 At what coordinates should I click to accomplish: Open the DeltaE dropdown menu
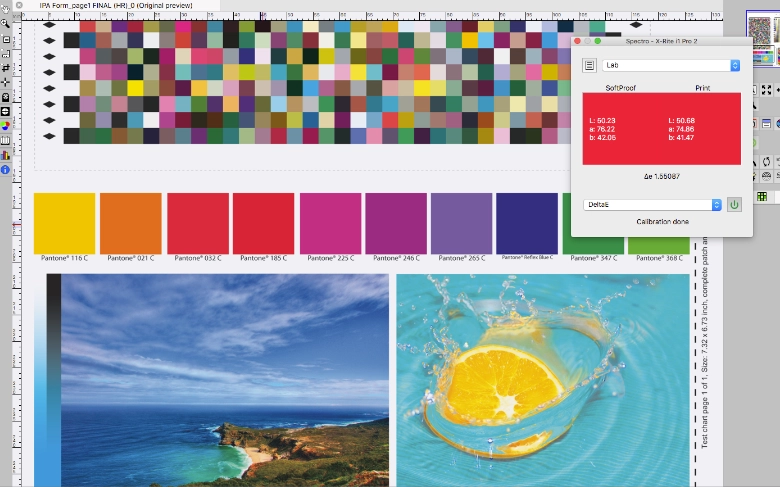click(x=652, y=204)
